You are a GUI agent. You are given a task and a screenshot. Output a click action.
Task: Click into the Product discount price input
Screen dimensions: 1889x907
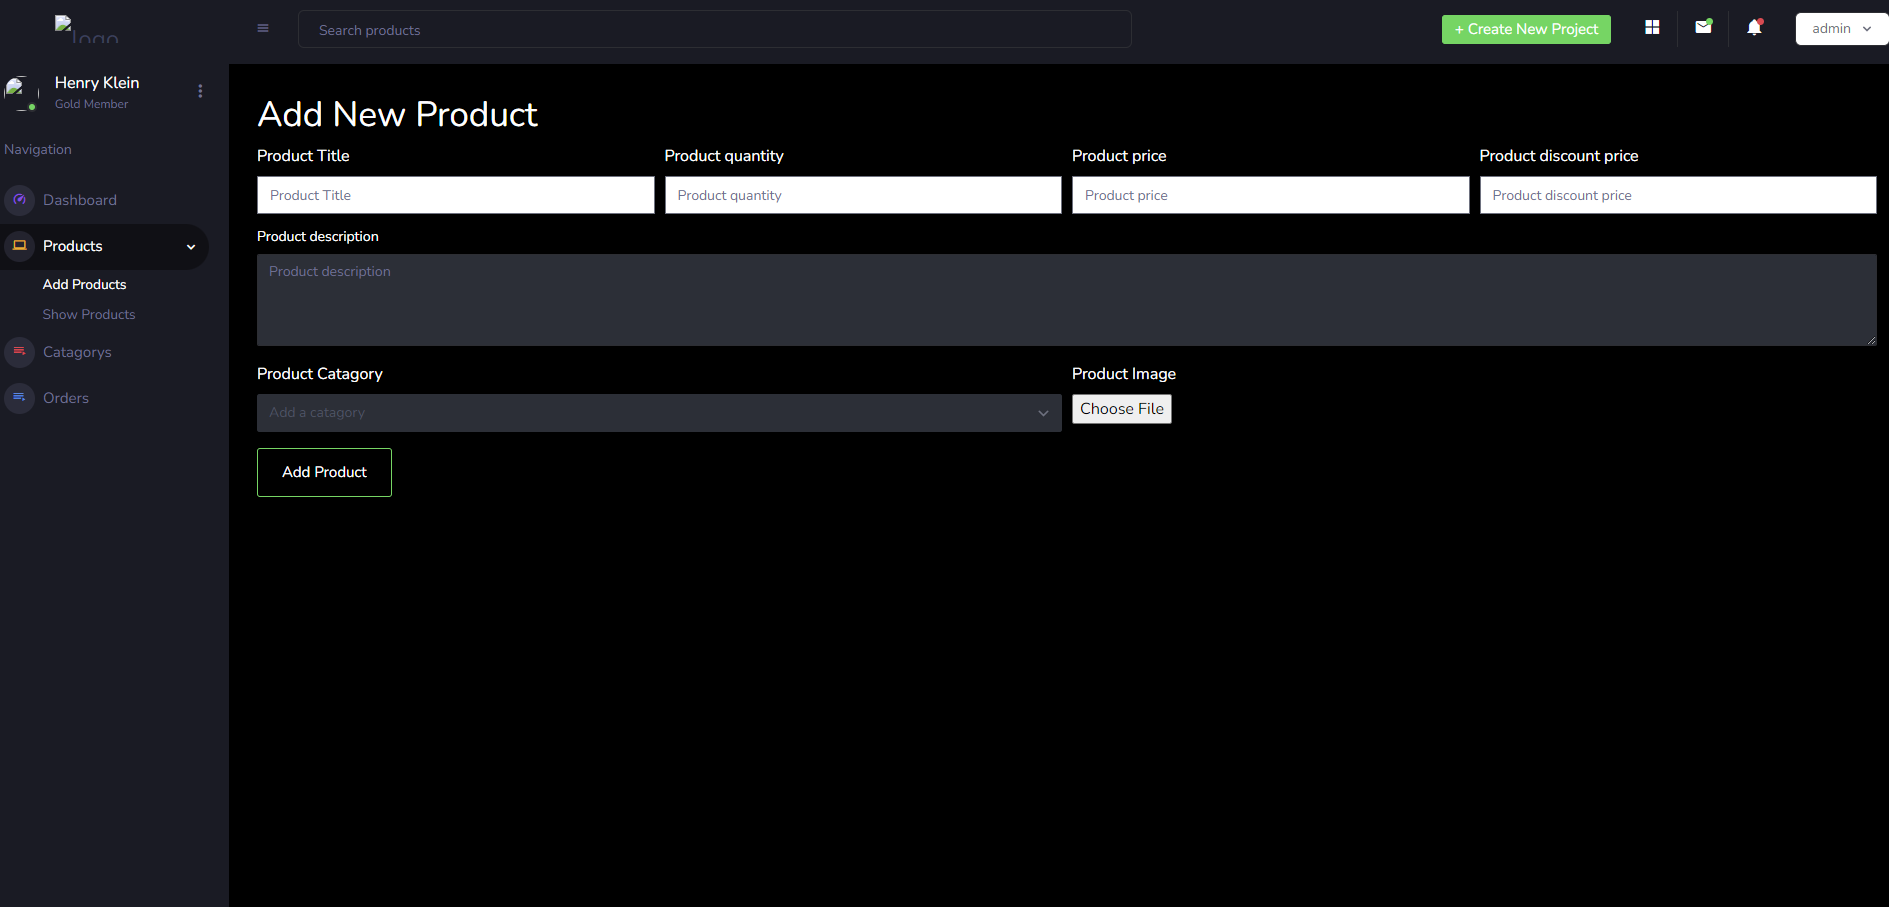point(1678,195)
